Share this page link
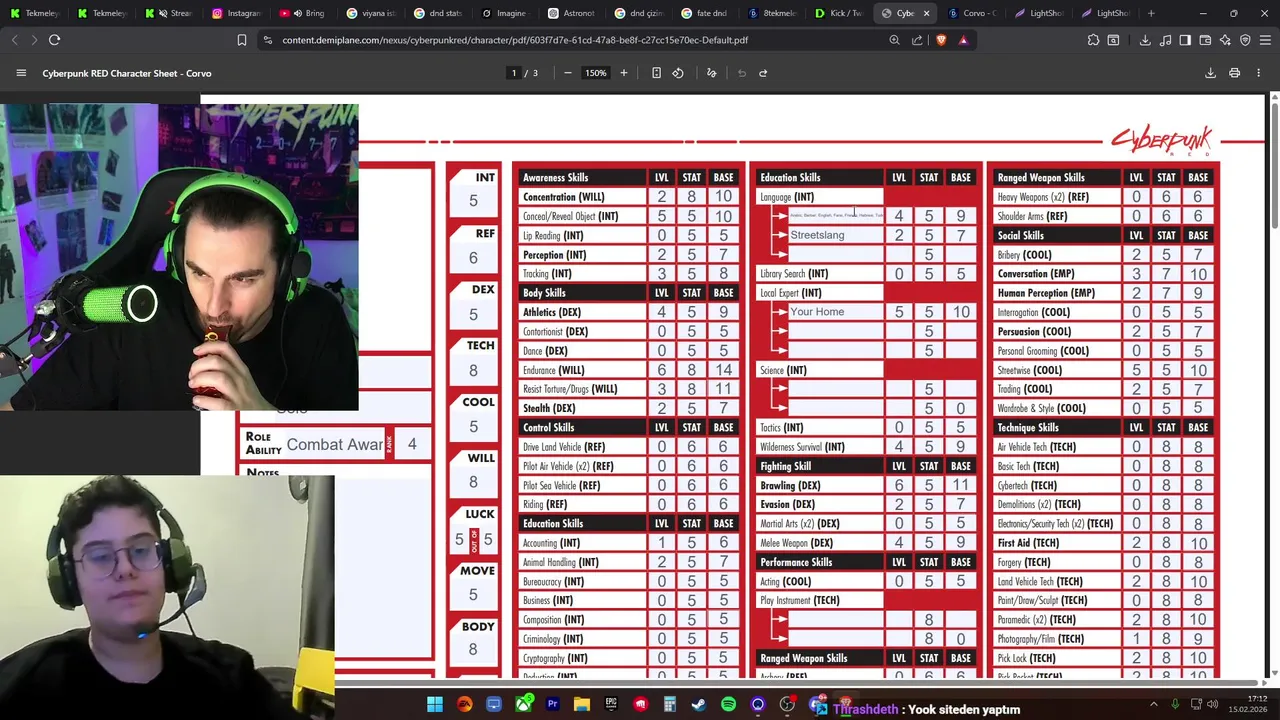 917,40
